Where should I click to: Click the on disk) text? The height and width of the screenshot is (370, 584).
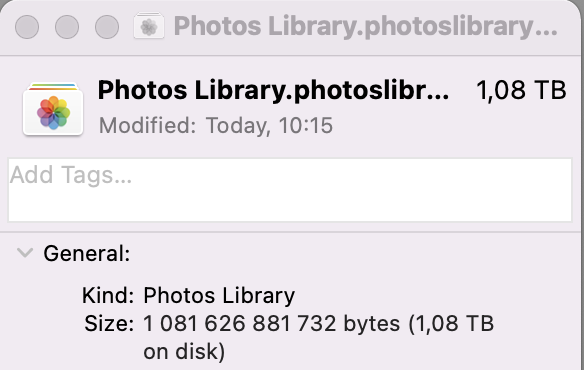pyautogui.click(x=184, y=351)
